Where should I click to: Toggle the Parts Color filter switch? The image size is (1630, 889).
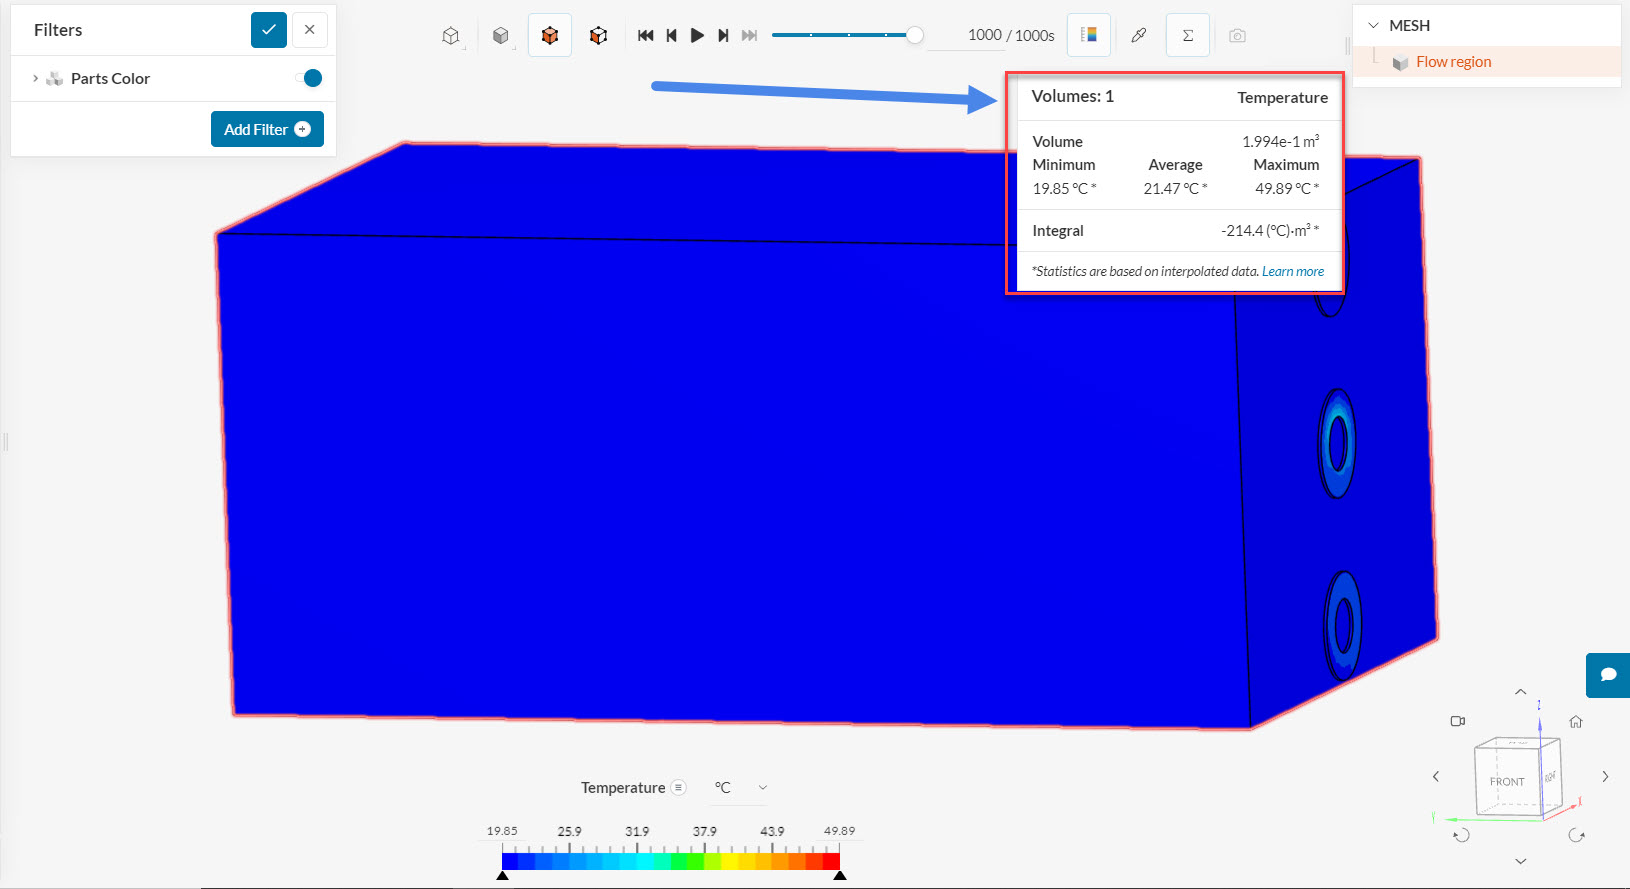[312, 78]
